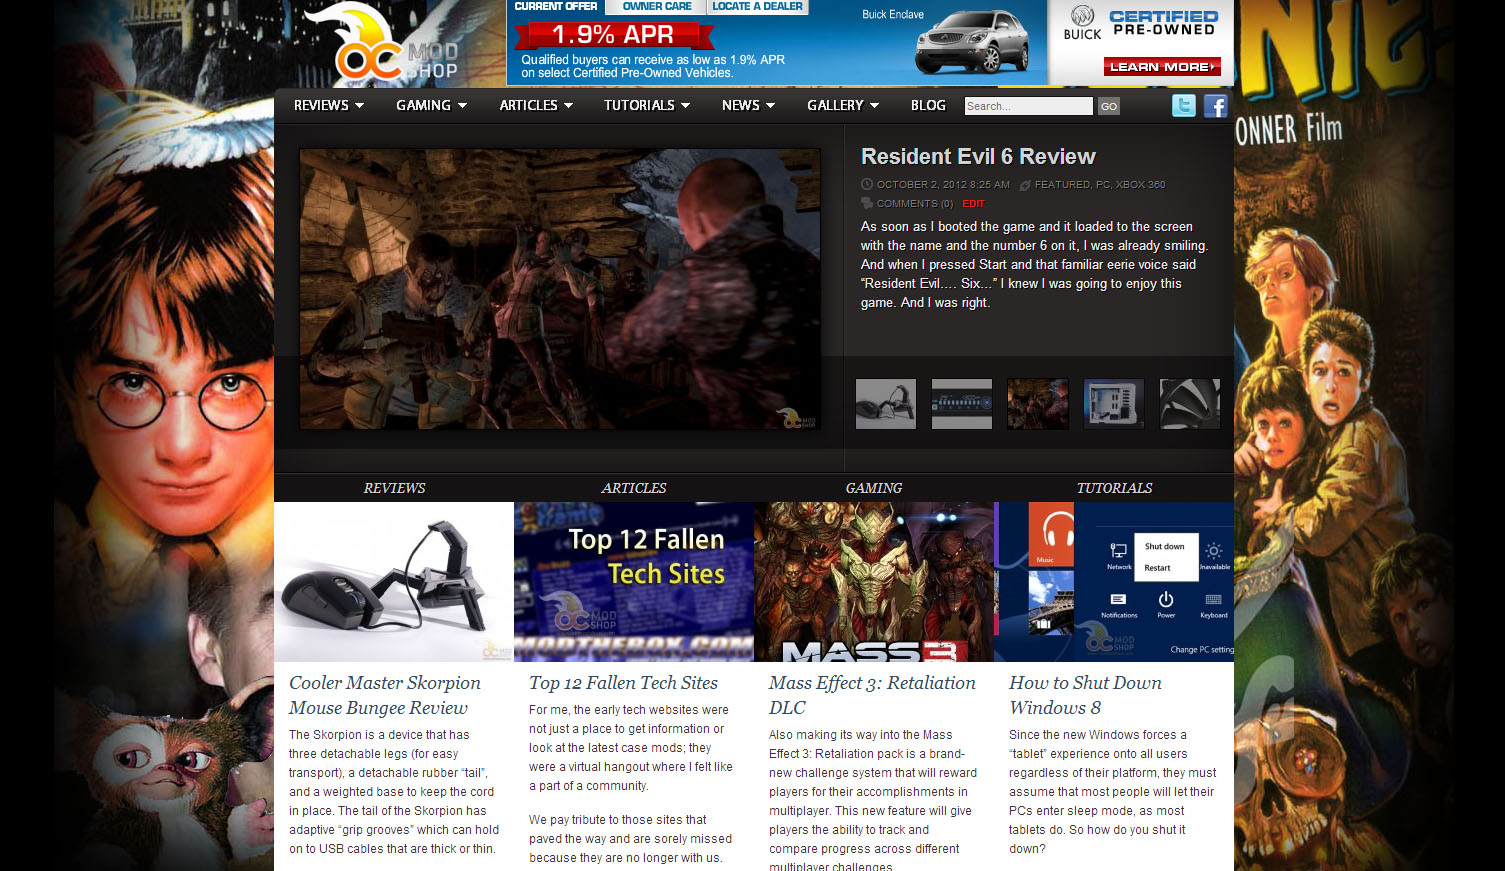Viewport: 1505px width, 871px height.
Task: Open the Blog menu item
Action: pos(928,105)
